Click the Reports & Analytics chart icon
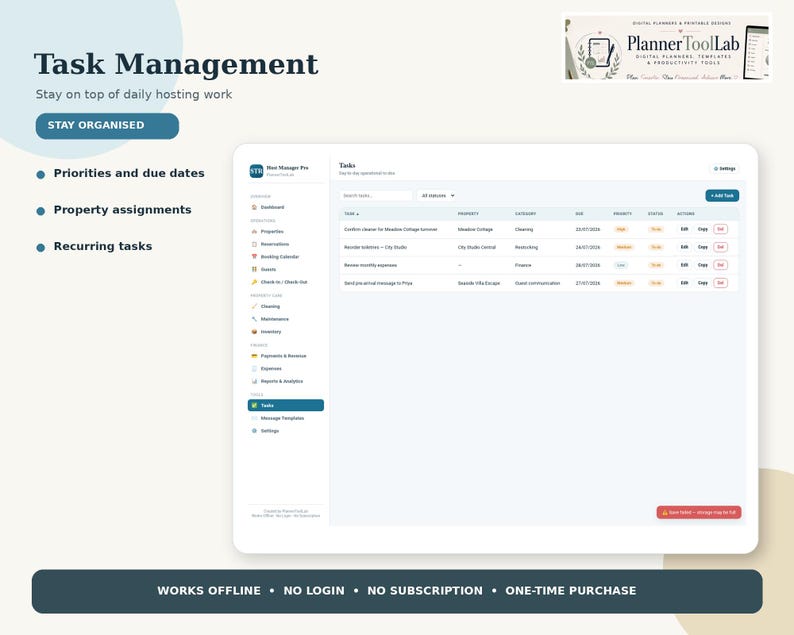Viewport: 794px width, 635px height. (254, 381)
